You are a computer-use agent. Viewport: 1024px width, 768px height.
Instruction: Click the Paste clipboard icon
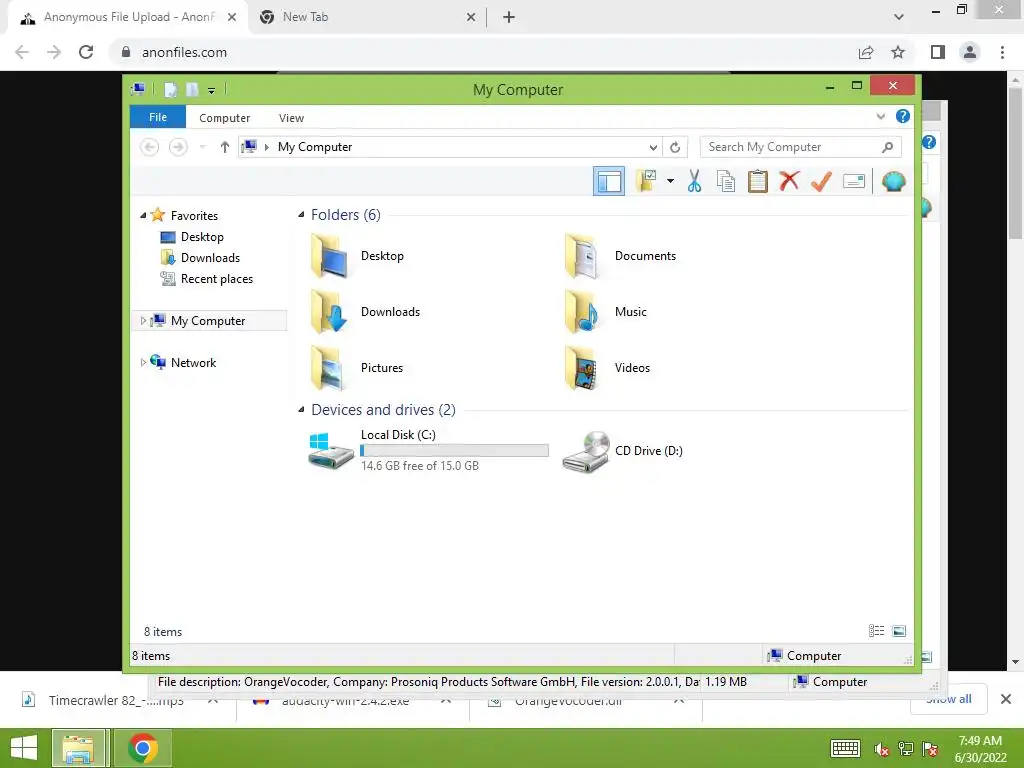click(758, 181)
